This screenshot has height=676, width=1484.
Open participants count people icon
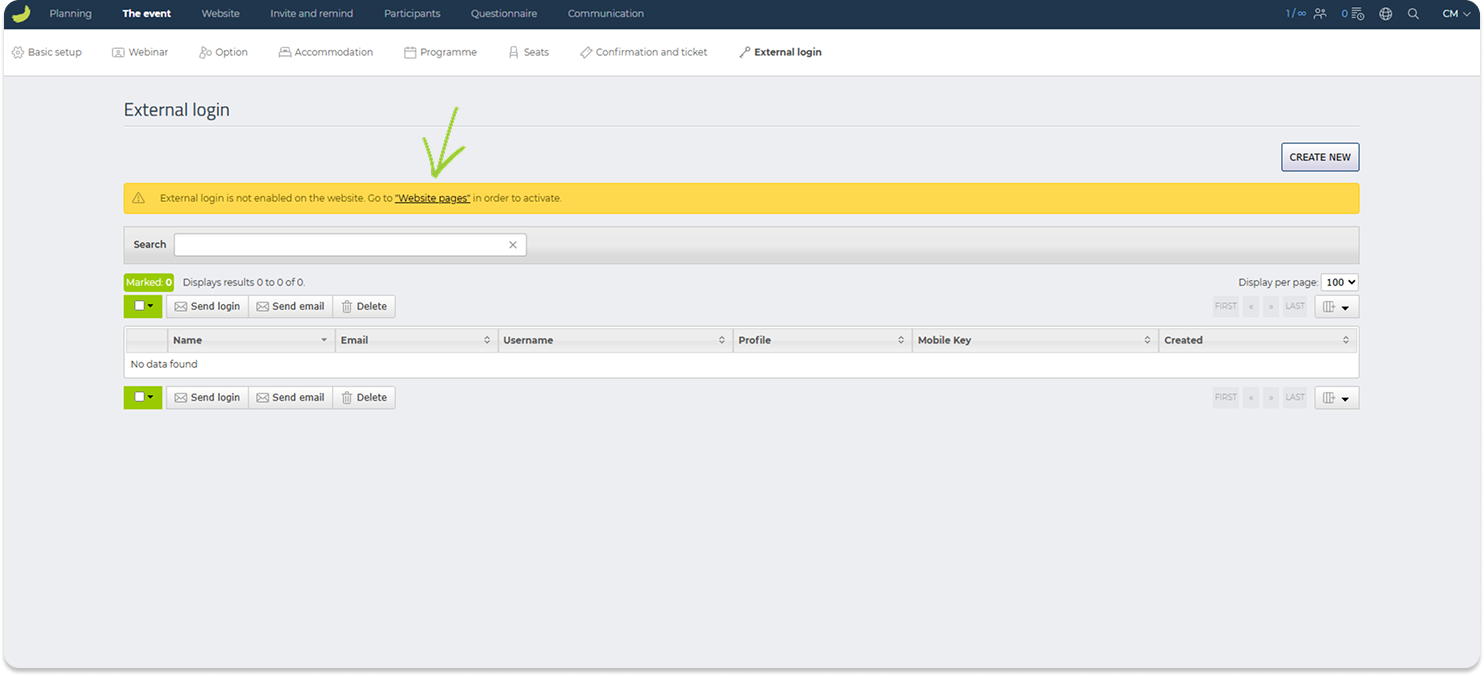[x=1320, y=14]
